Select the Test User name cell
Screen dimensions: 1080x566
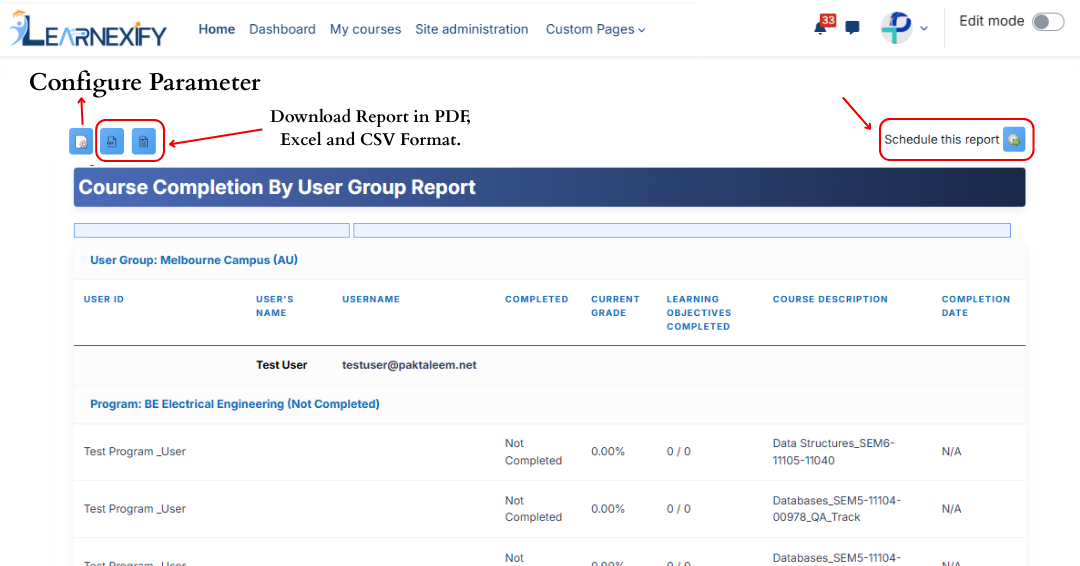pos(282,365)
